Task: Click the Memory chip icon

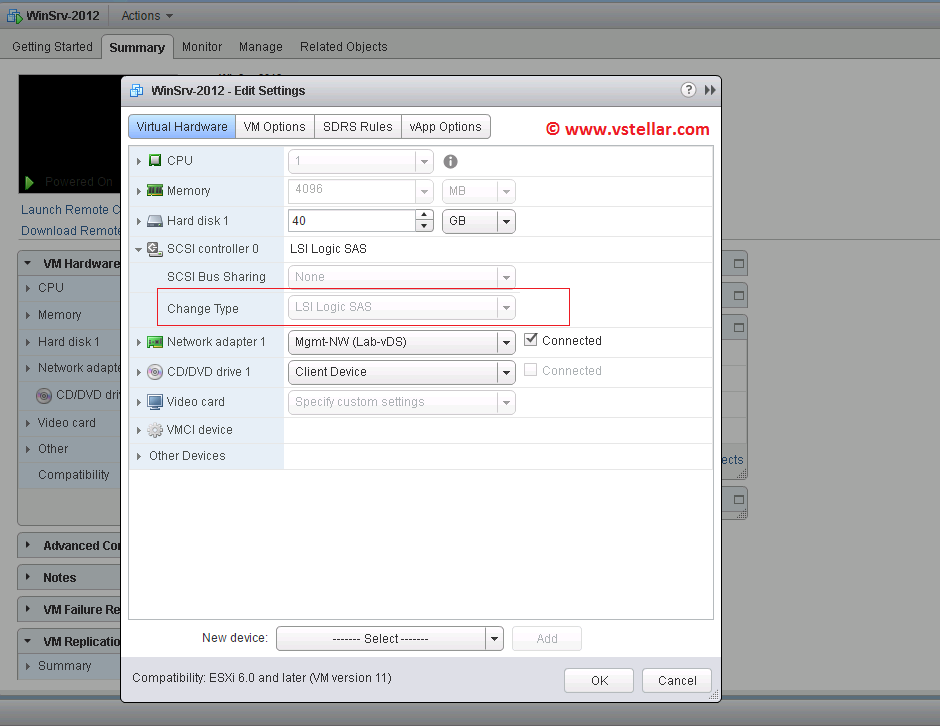Action: click(x=155, y=191)
